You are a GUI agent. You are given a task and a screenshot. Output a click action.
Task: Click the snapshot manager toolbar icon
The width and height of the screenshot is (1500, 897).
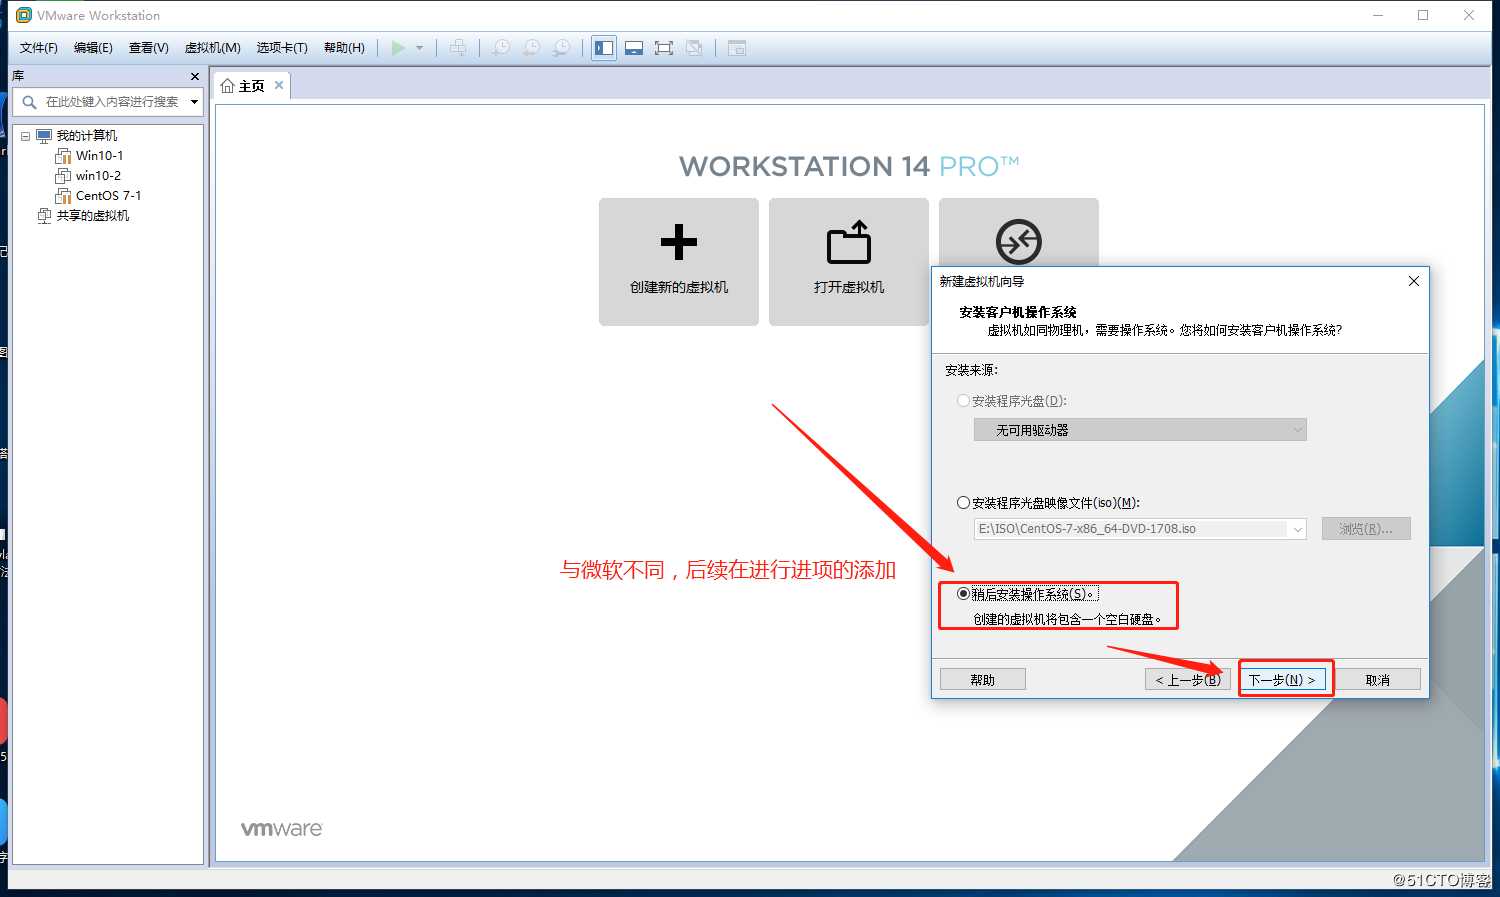pyautogui.click(x=563, y=48)
